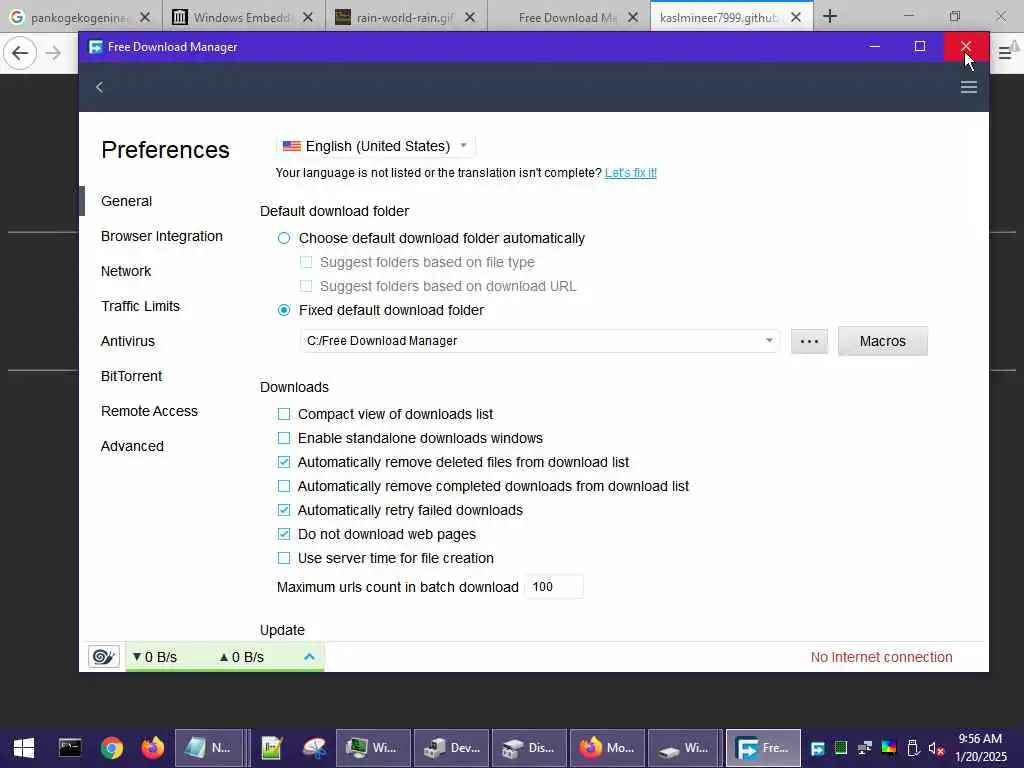Viewport: 1024px width, 768px height.
Task: Click the browser forward arrow button
Action: point(54,53)
